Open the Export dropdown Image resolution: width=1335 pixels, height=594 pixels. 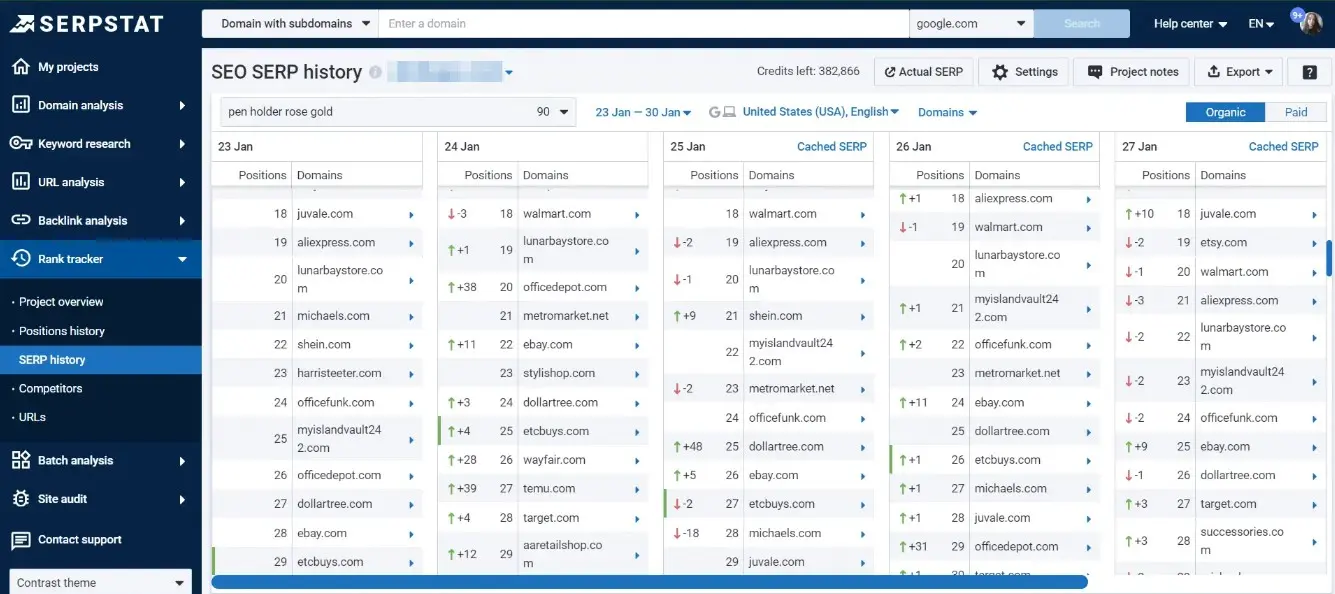[1240, 72]
